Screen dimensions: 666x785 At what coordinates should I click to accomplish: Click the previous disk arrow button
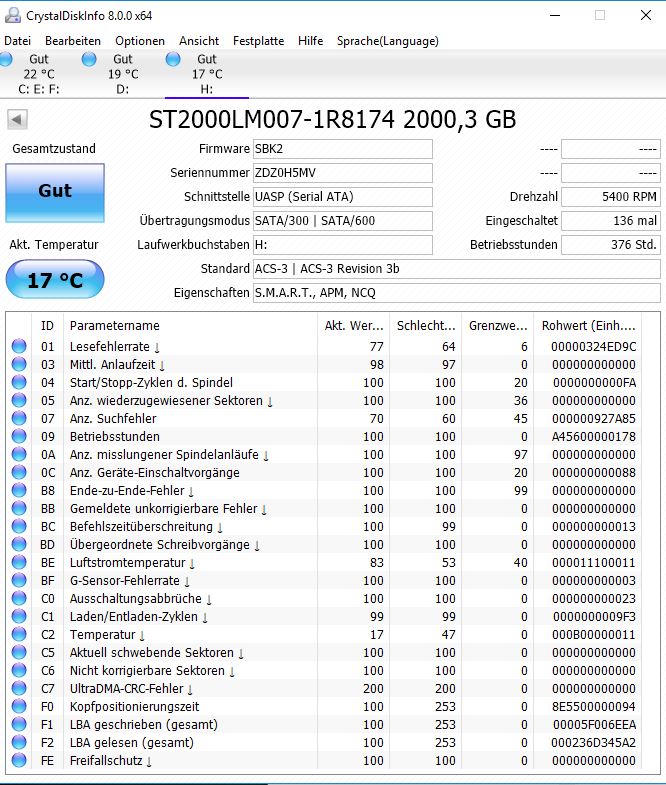tap(17, 120)
